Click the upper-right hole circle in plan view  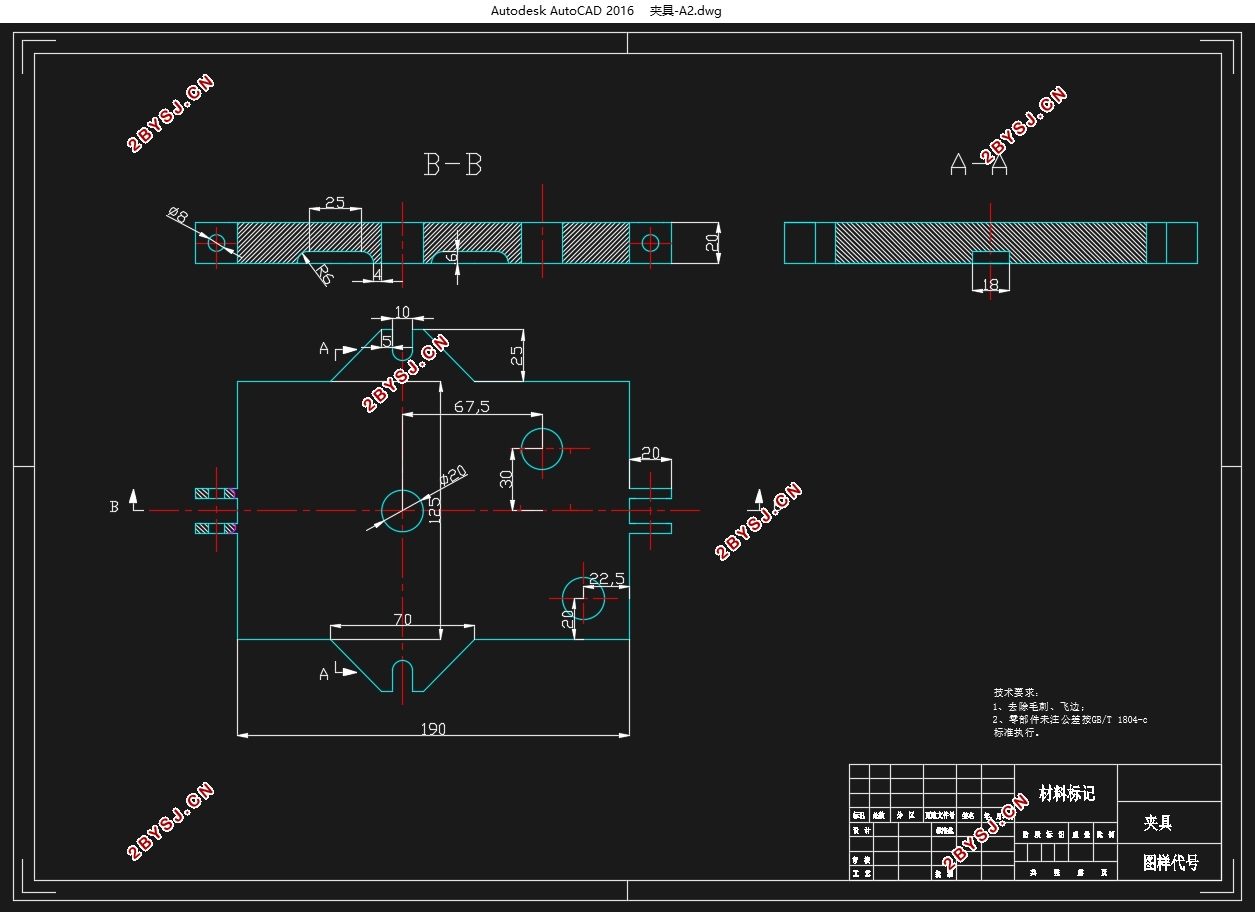coord(542,449)
